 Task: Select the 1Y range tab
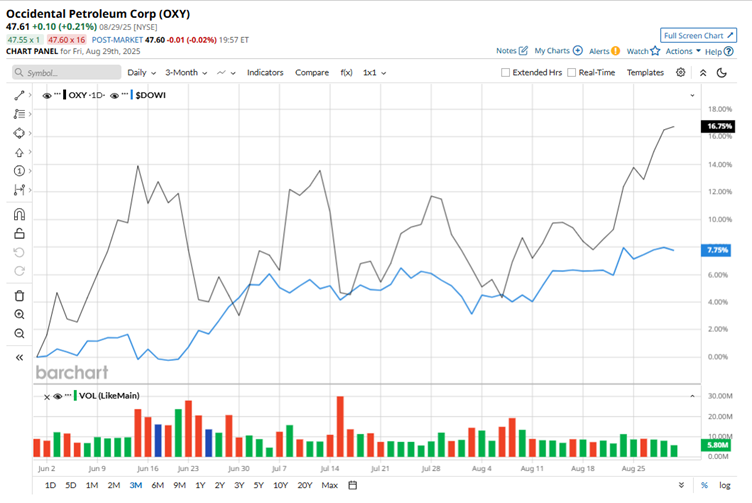200,485
